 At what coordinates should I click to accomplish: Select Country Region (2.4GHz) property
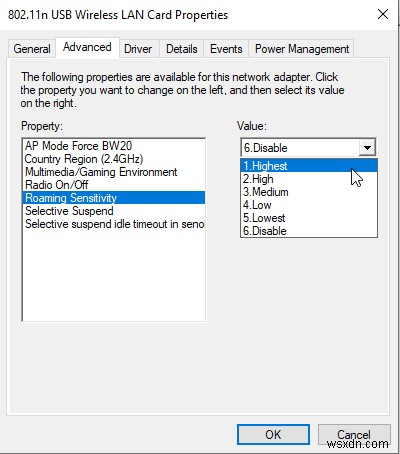tap(114, 159)
